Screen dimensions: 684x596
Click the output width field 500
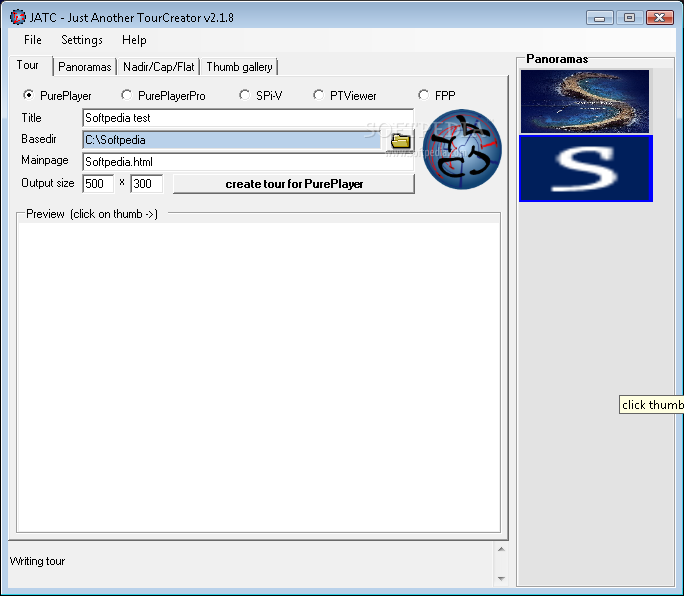[x=98, y=183]
